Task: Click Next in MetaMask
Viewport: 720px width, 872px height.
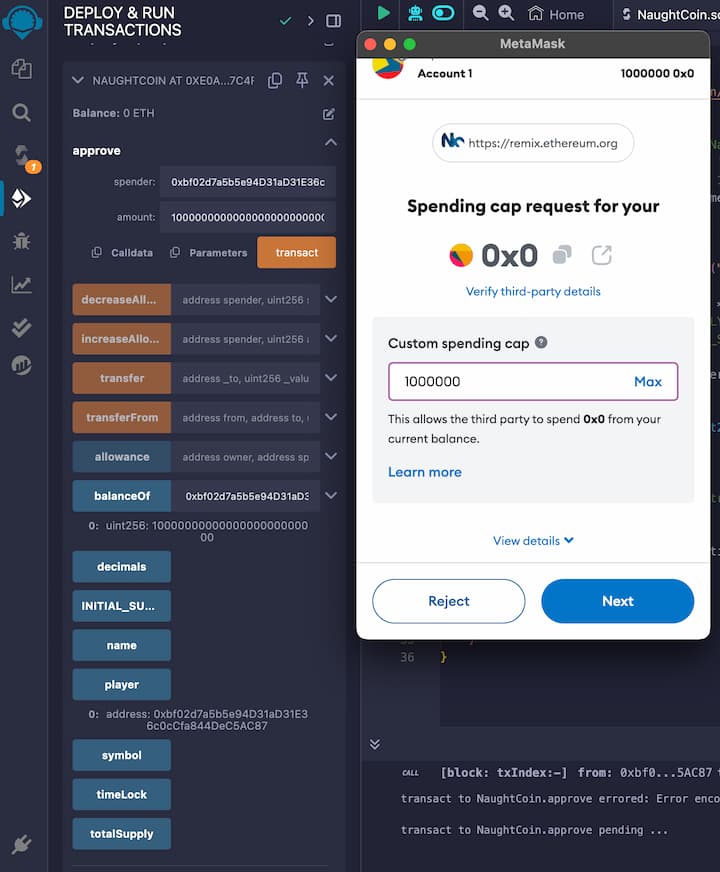Action: (618, 601)
